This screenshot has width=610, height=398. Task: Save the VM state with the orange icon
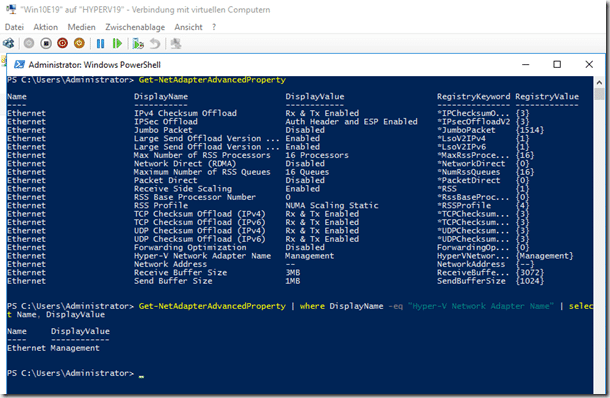point(79,43)
